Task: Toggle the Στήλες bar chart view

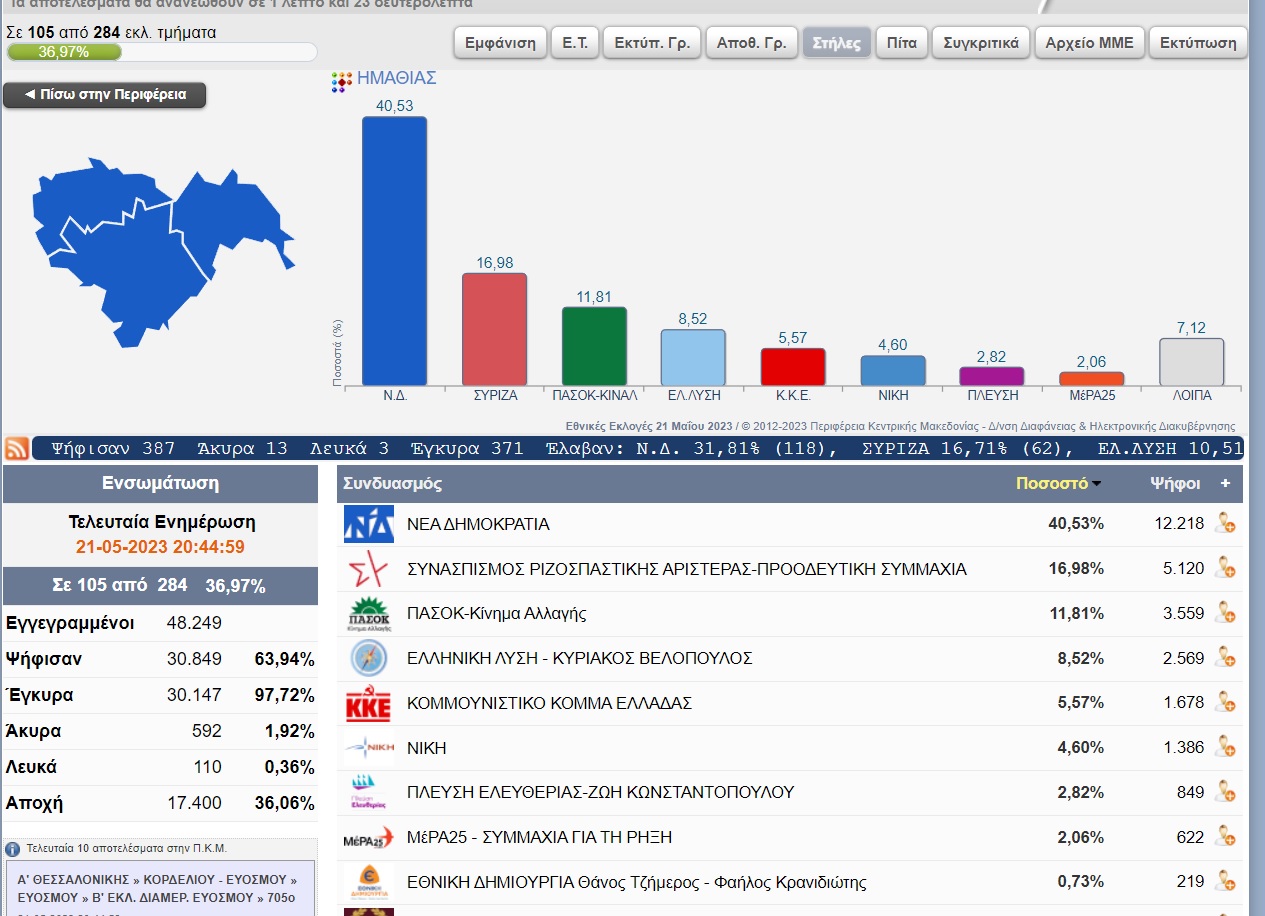Action: [x=837, y=43]
